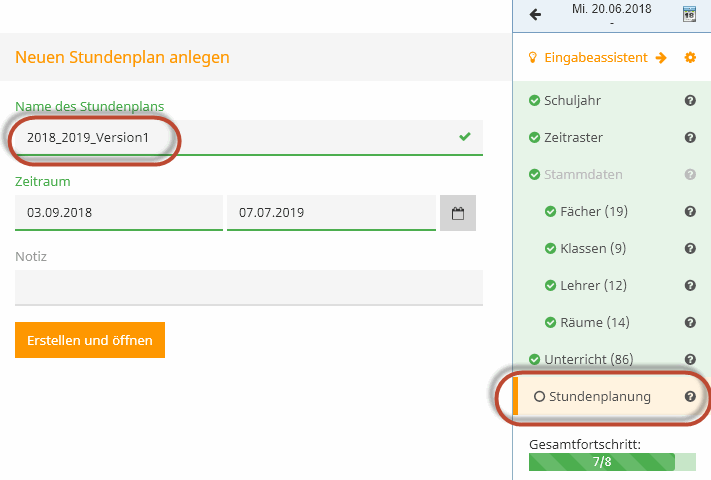
Task: Open Klassen (9) in the assistant
Action: coord(593,249)
